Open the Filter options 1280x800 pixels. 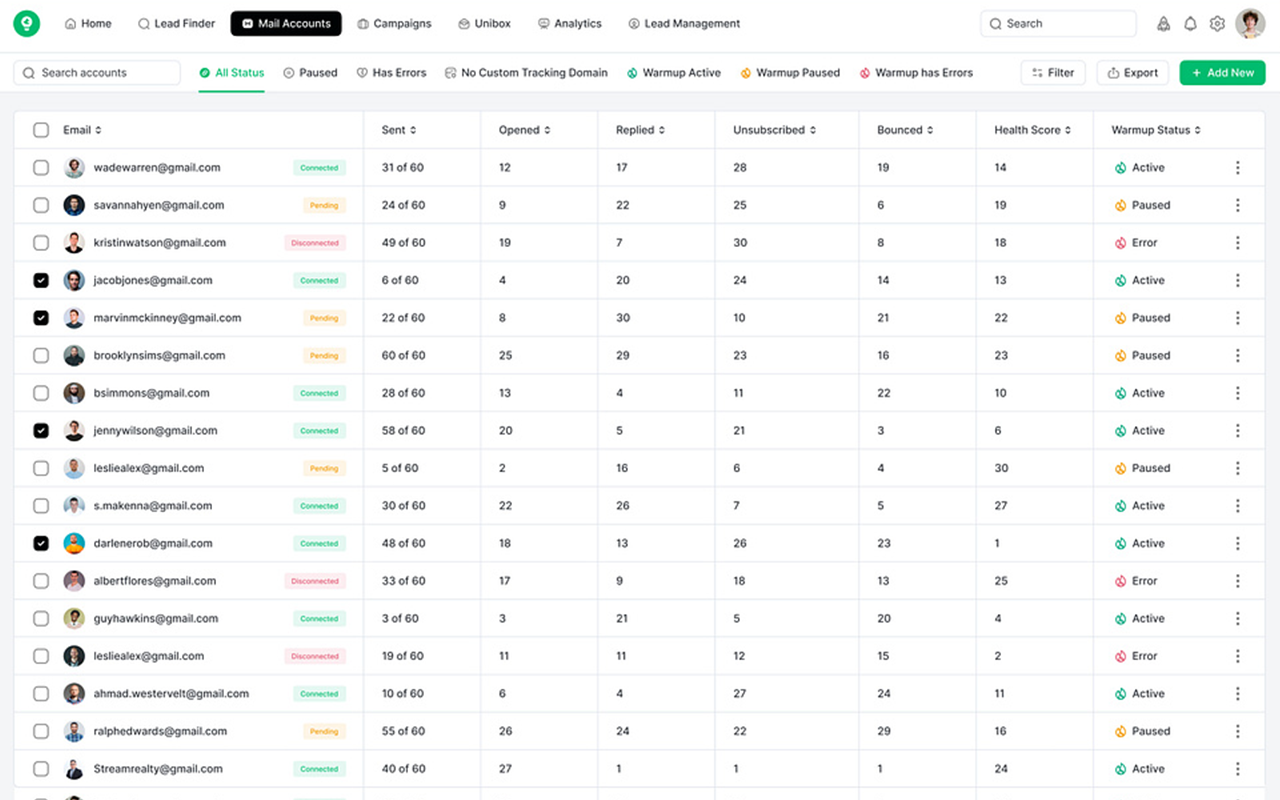point(1052,73)
